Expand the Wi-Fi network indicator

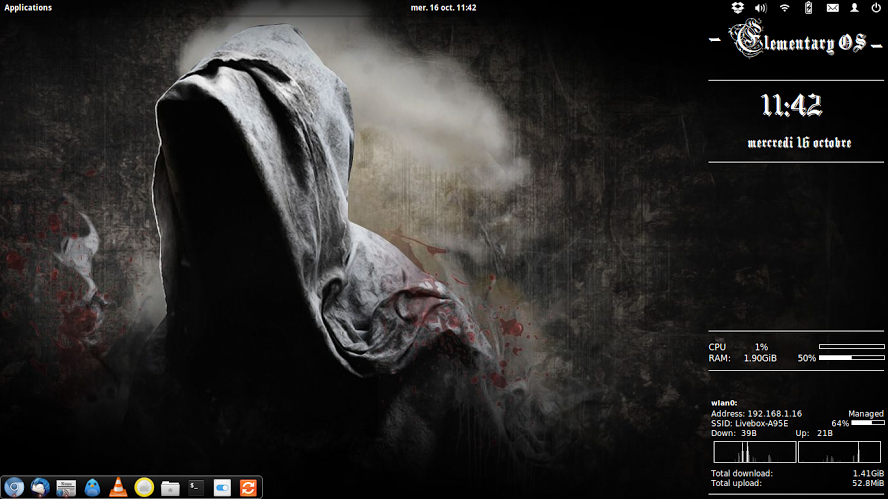[x=784, y=8]
